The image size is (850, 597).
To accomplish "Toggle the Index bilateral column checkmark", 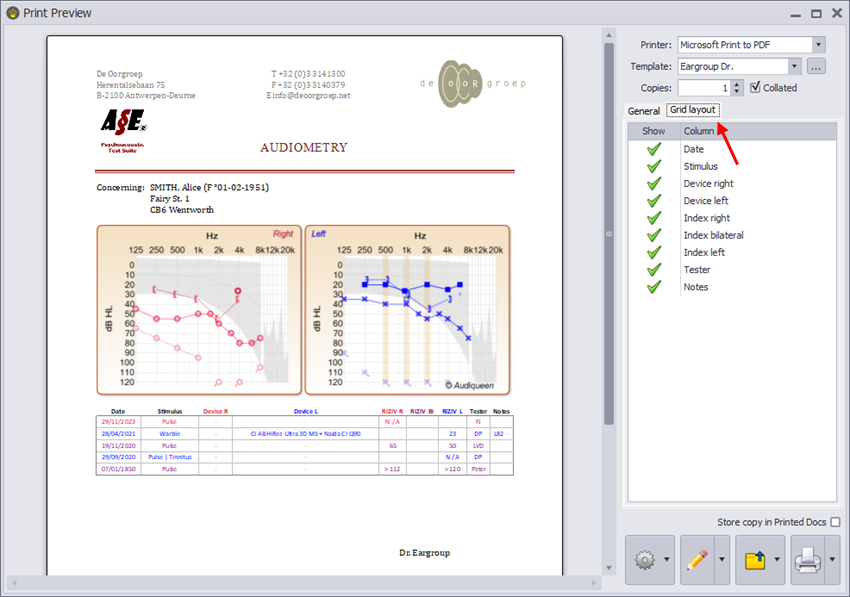I will pyautogui.click(x=654, y=235).
